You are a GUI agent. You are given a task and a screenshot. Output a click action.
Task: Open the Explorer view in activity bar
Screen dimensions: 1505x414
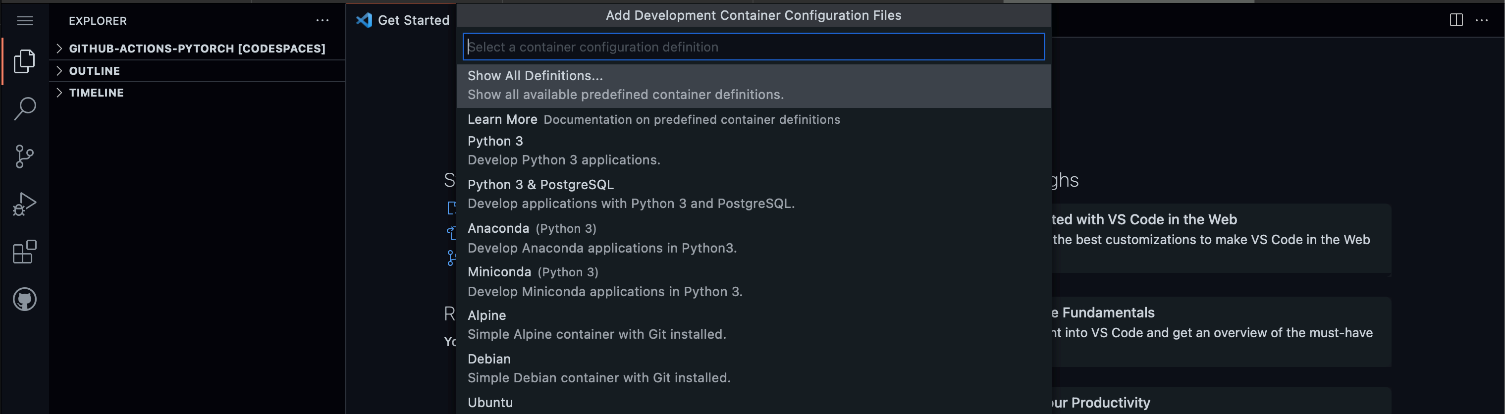pos(25,62)
